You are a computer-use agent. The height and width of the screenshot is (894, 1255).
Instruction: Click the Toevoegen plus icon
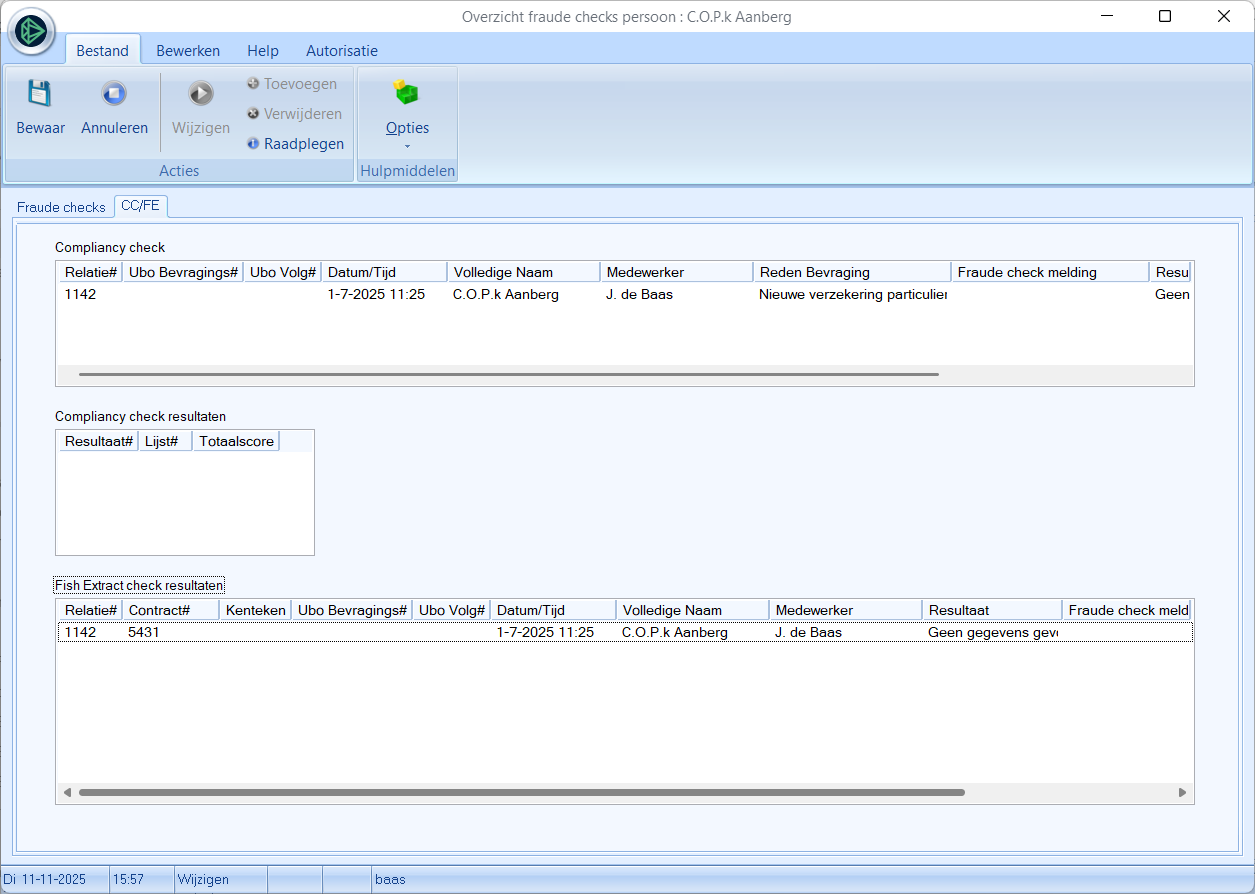[254, 84]
